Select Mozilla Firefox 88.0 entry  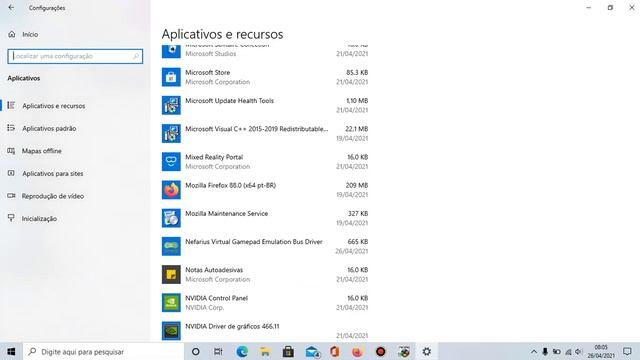[x=231, y=185]
